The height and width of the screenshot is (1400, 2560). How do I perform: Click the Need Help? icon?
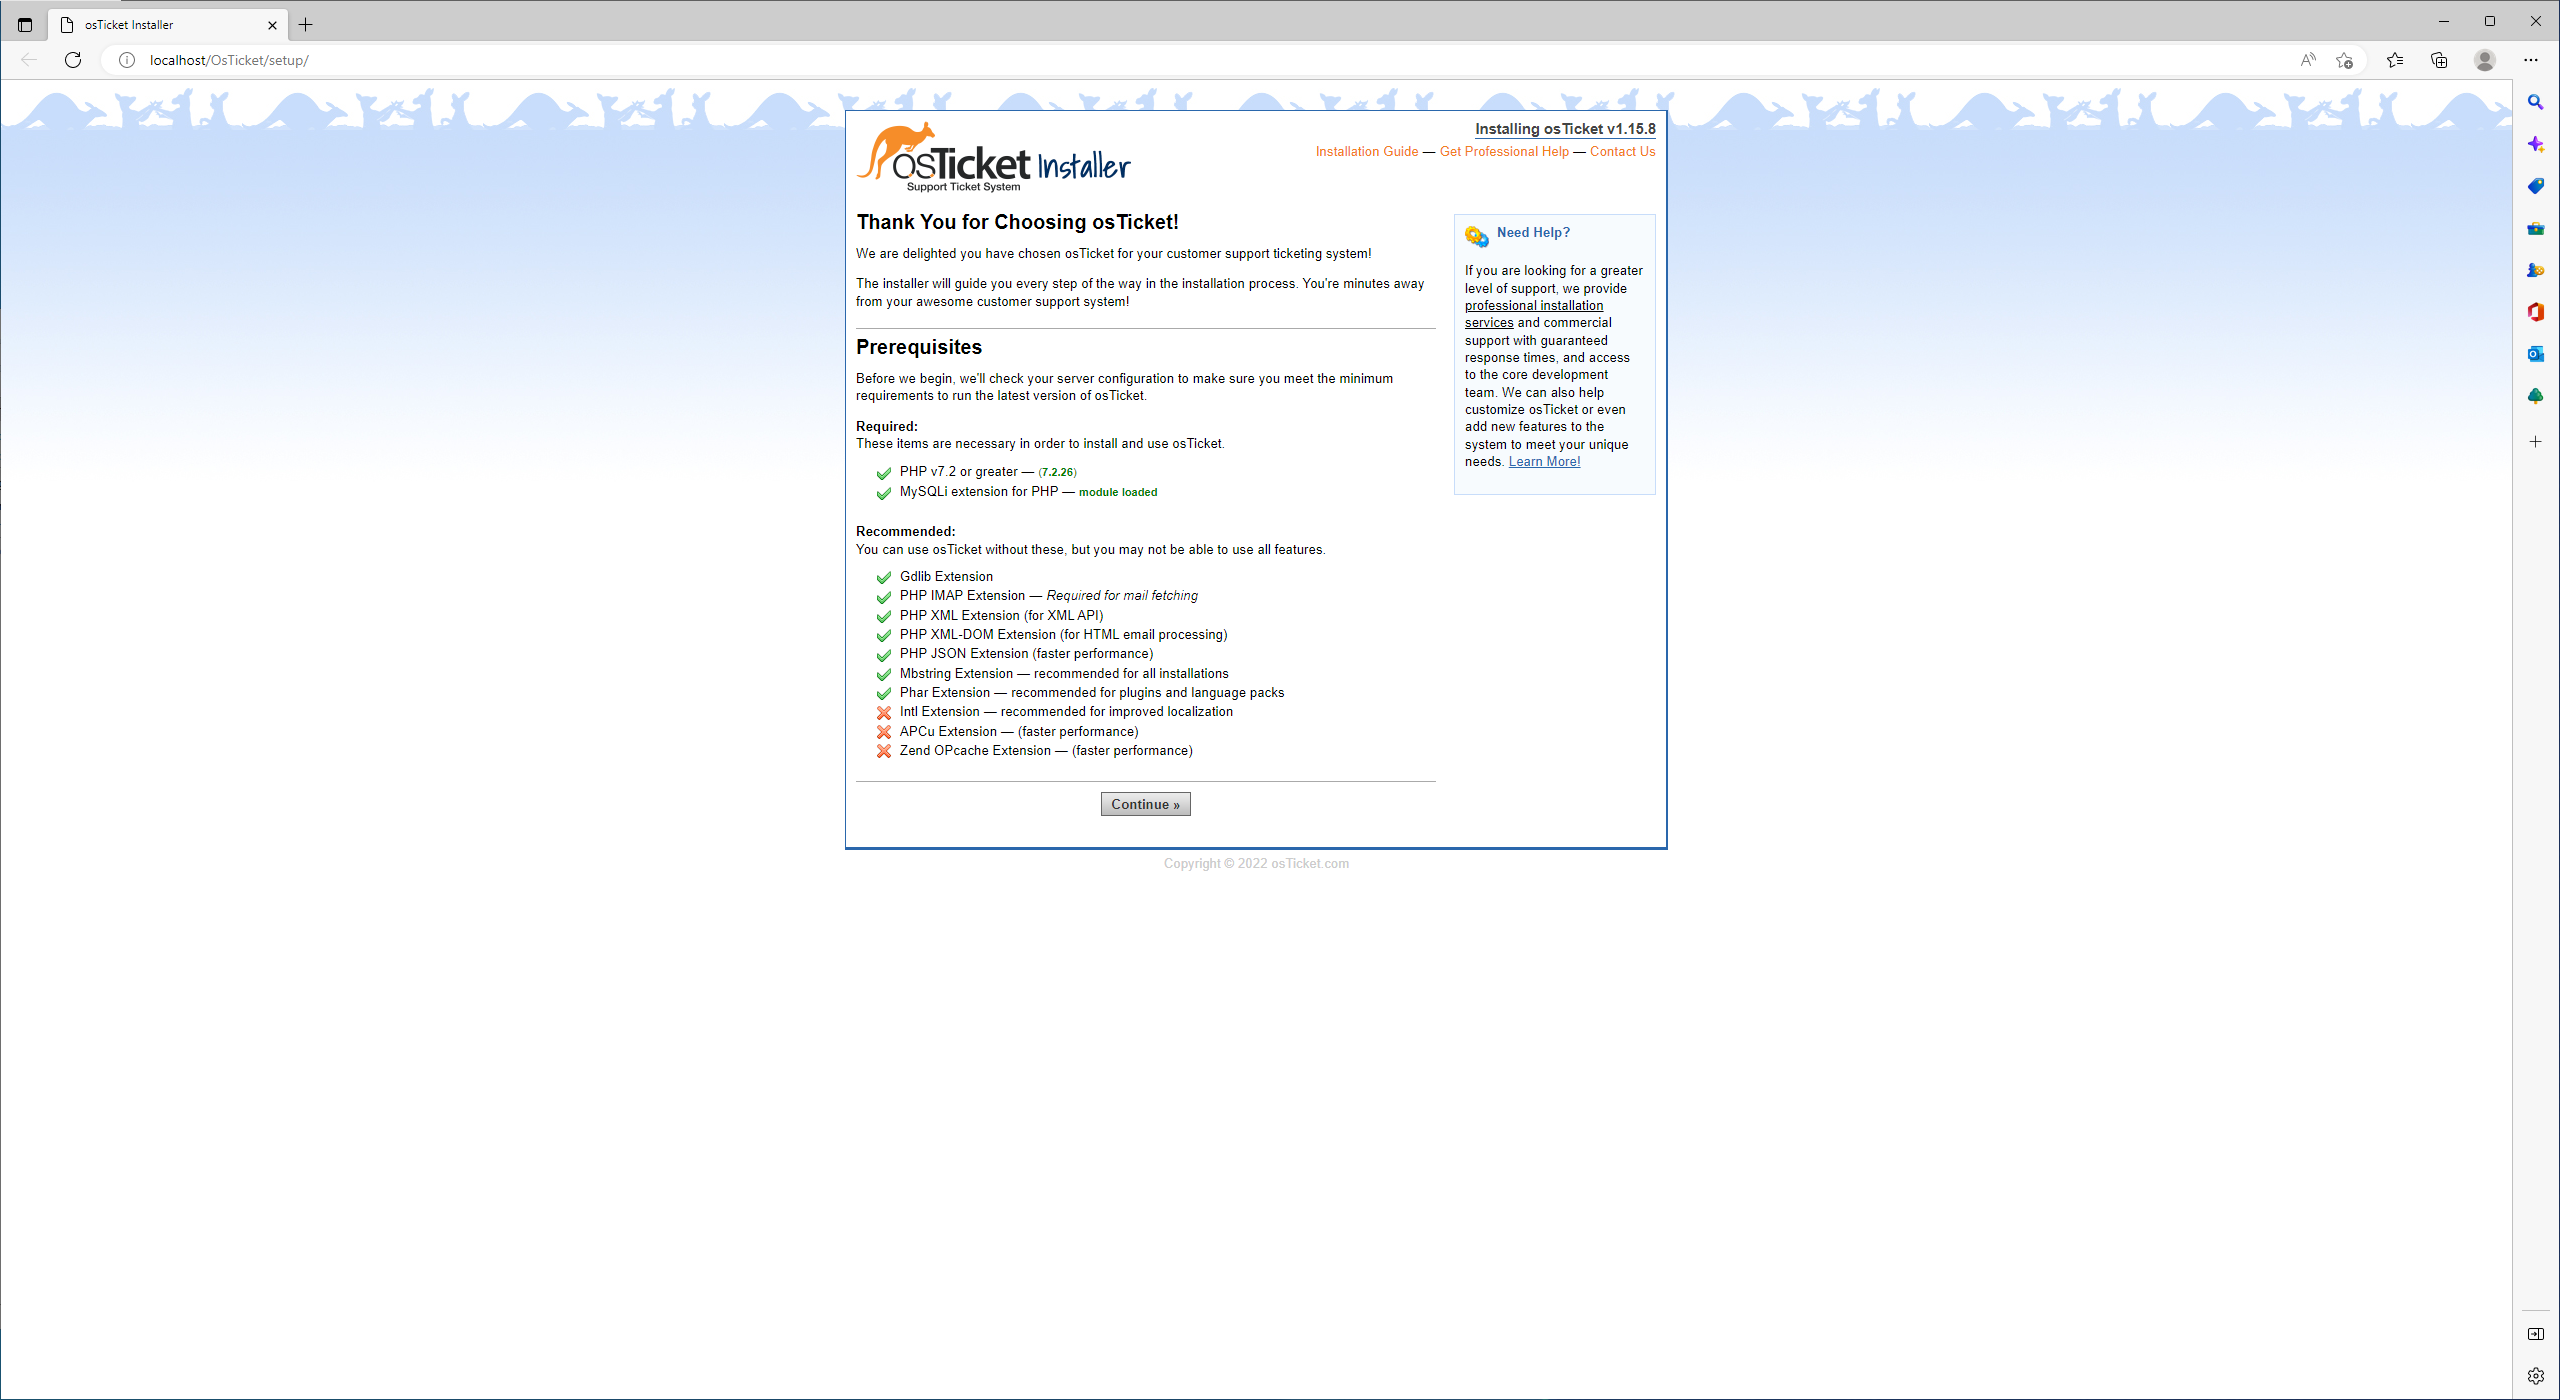[x=1476, y=233]
